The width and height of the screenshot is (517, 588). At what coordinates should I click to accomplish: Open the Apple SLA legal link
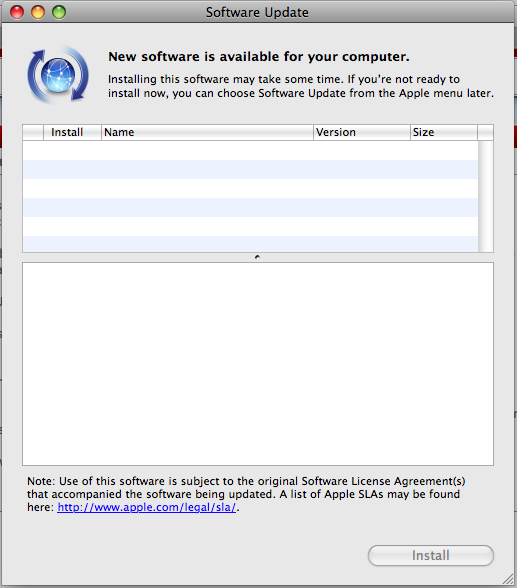click(147, 507)
